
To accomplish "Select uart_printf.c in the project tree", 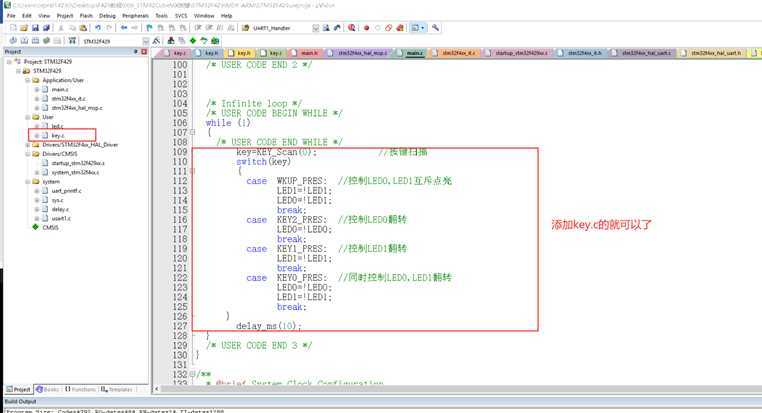I will pyautogui.click(x=66, y=191).
